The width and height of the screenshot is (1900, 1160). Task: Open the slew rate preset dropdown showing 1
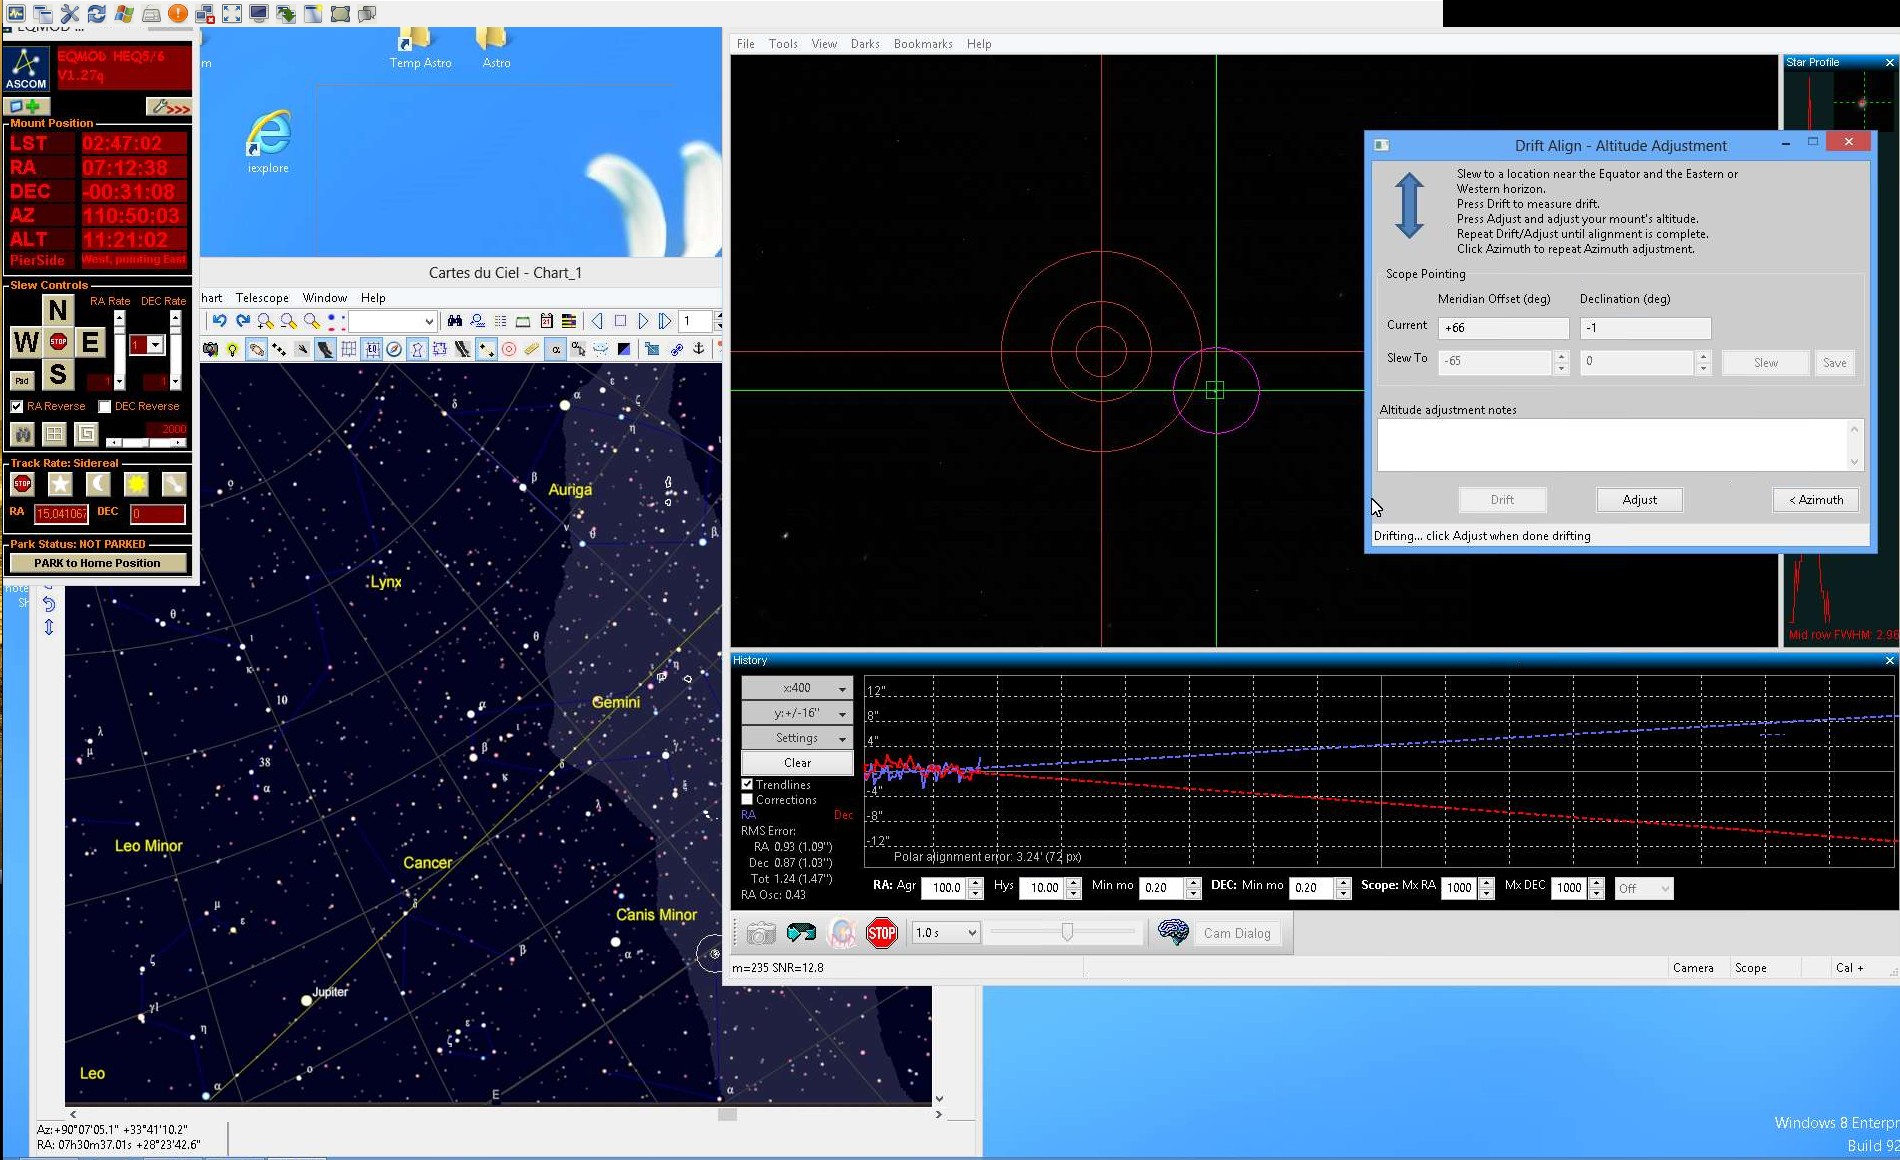pyautogui.click(x=146, y=345)
